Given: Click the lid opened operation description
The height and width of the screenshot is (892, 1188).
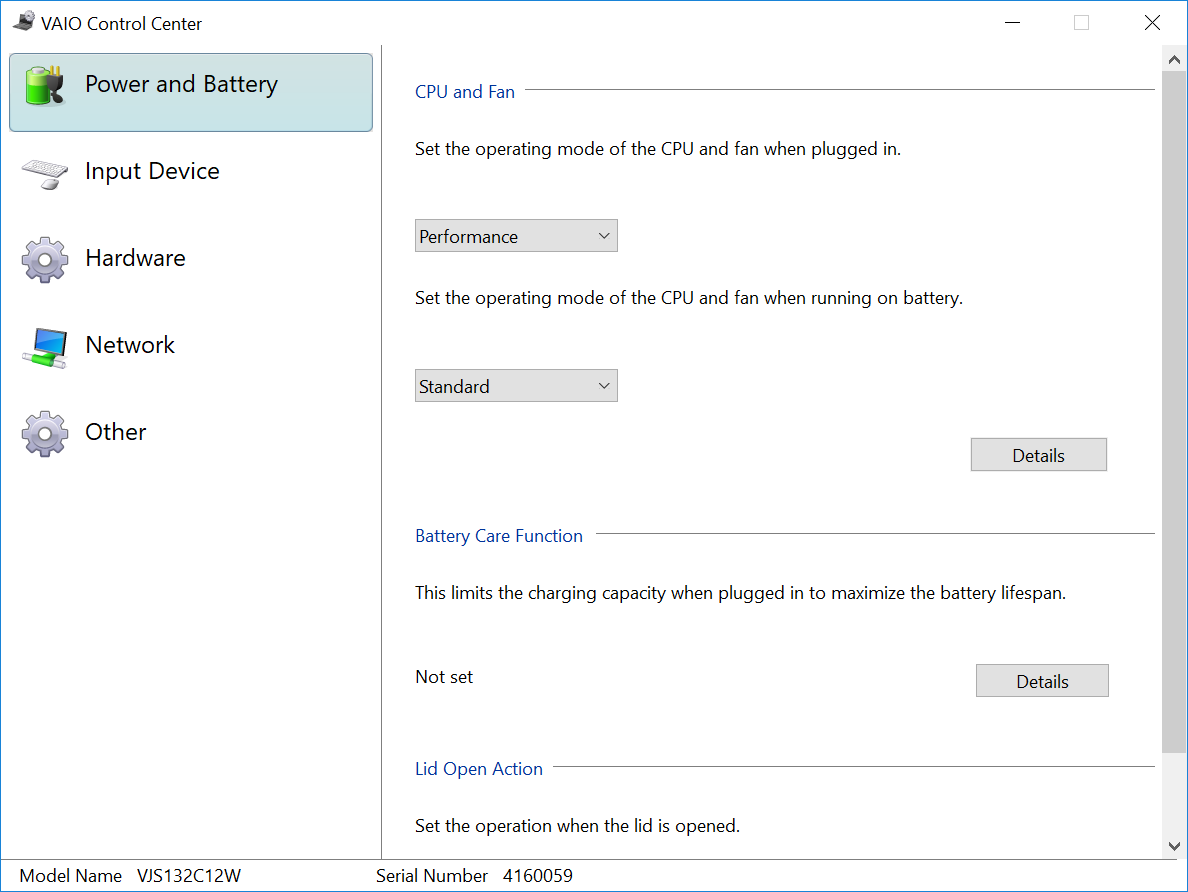Looking at the screenshot, I should tap(577, 826).
